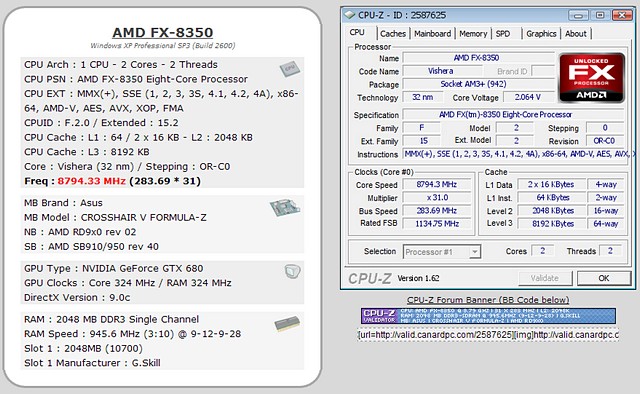Click the Level 2 value 2048 KBytes

[x=551, y=211]
